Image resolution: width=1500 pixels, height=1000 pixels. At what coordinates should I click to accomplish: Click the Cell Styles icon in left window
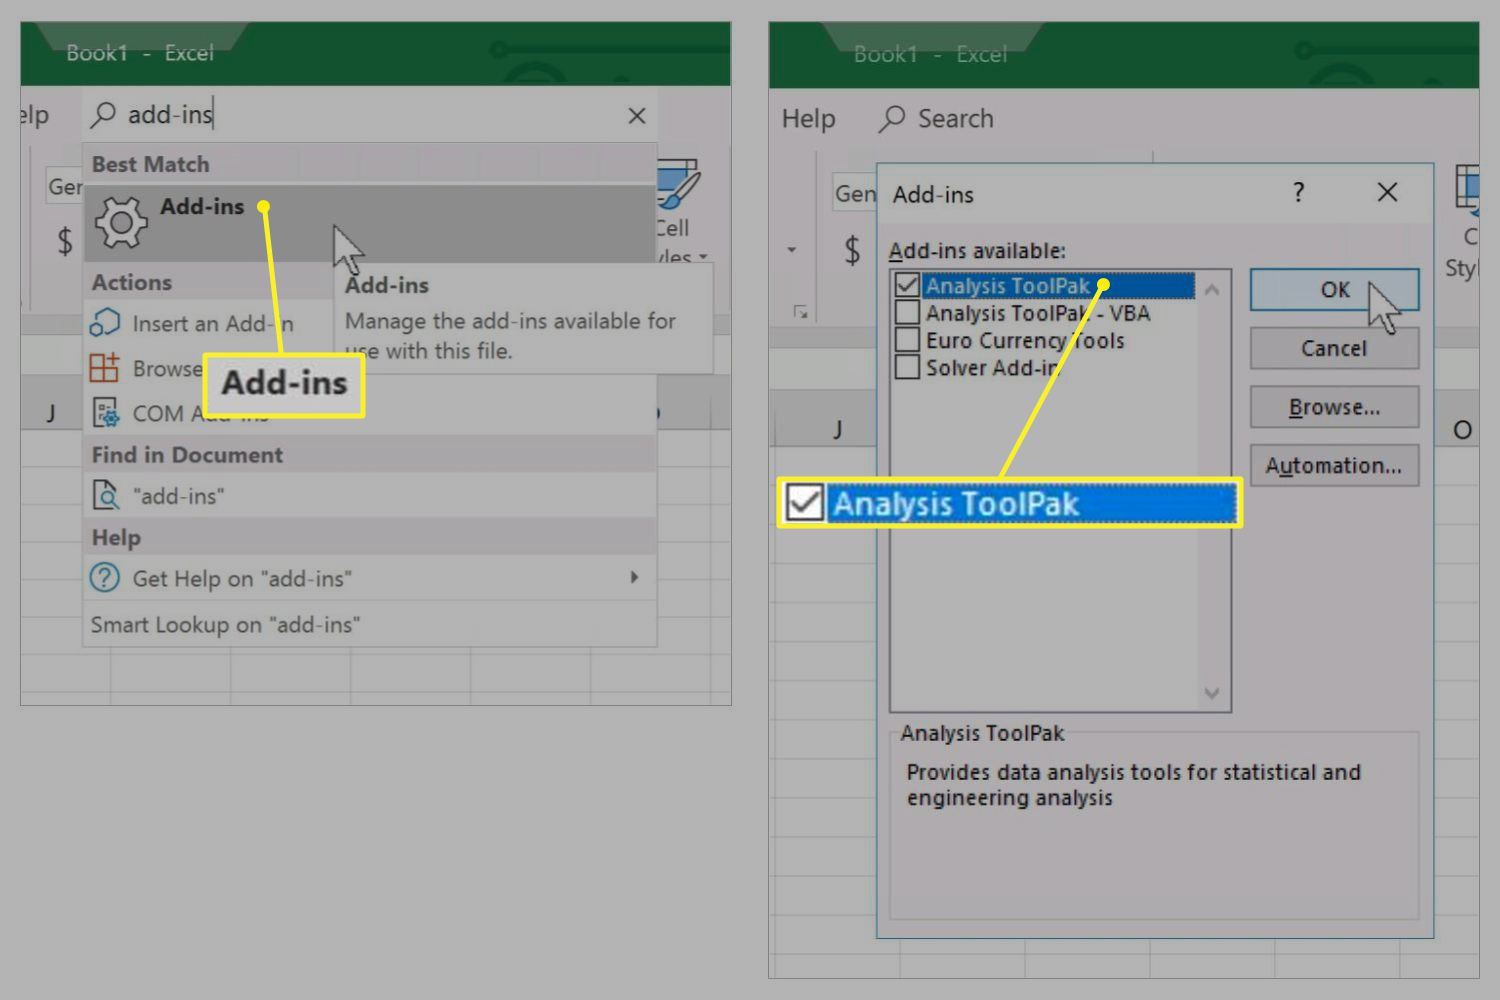[678, 182]
